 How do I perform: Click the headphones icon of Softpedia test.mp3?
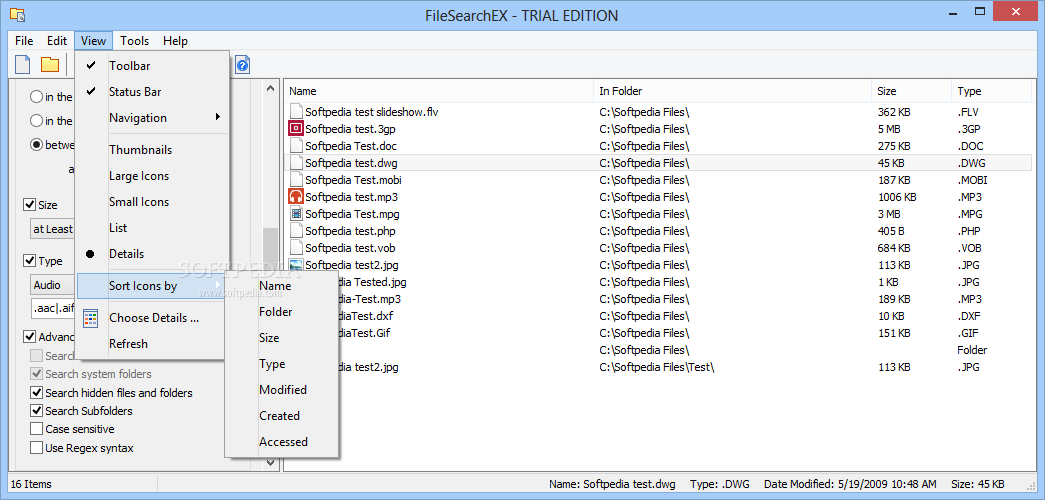[296, 197]
